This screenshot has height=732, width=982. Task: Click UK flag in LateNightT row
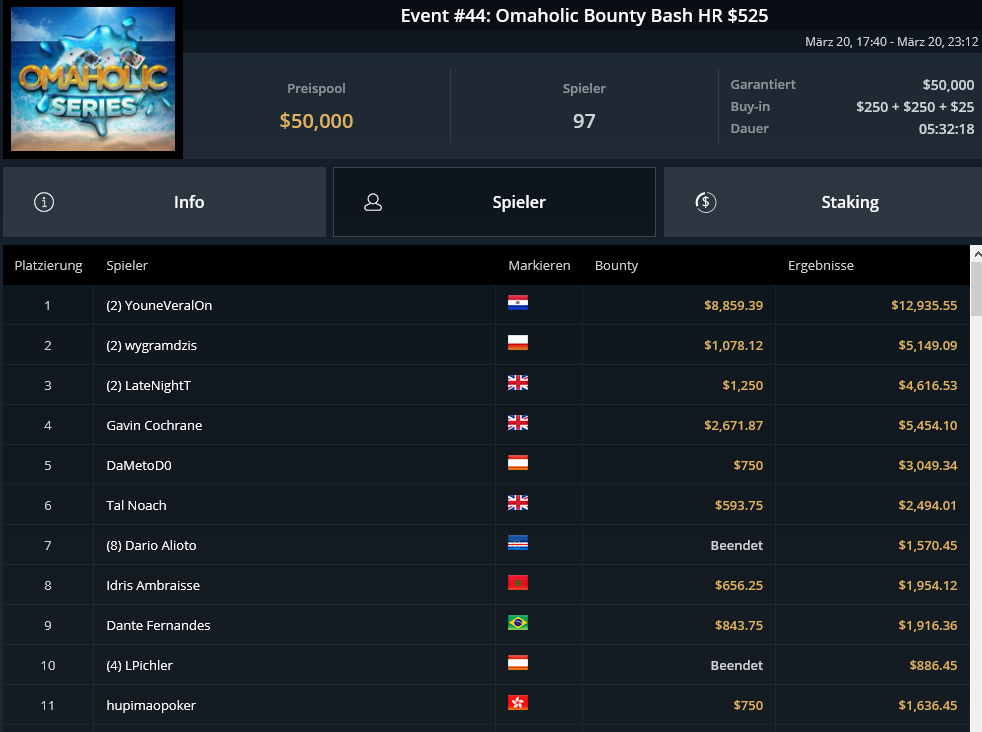(x=518, y=383)
